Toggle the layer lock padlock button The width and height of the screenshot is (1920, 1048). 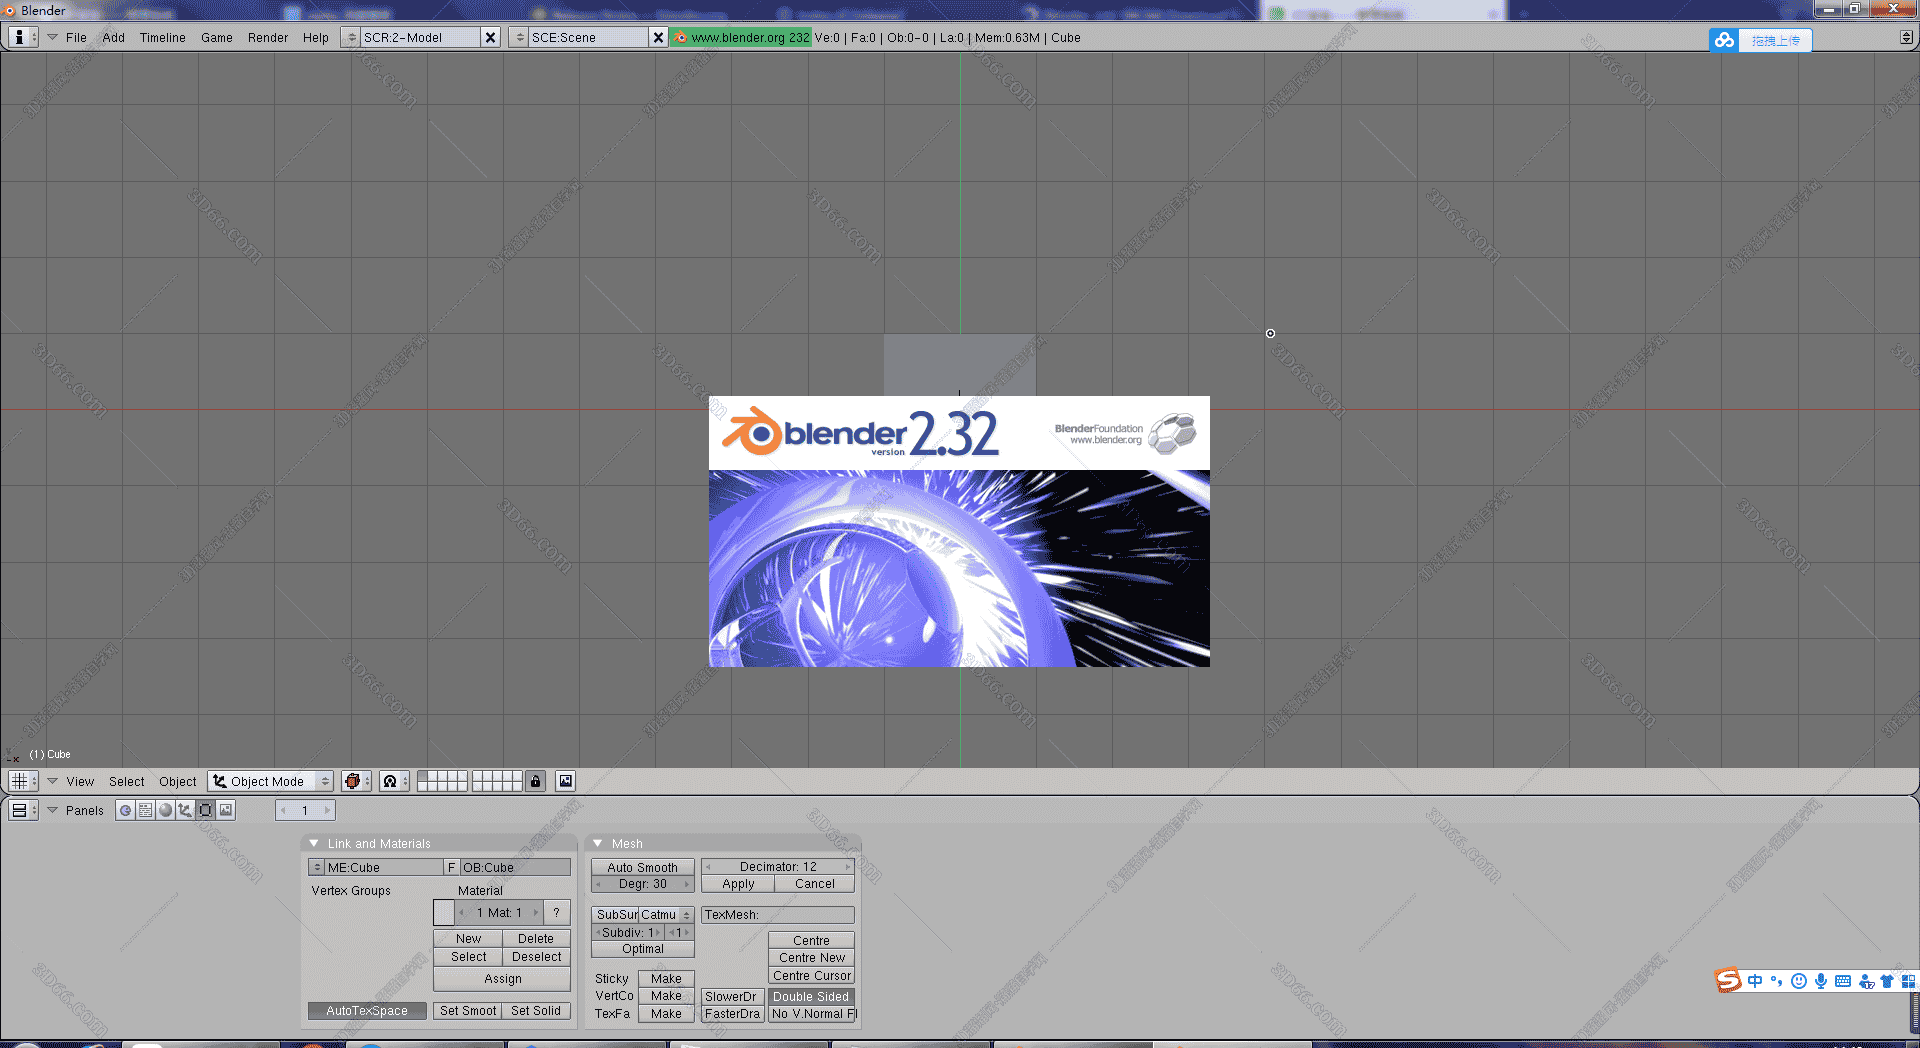click(x=536, y=781)
